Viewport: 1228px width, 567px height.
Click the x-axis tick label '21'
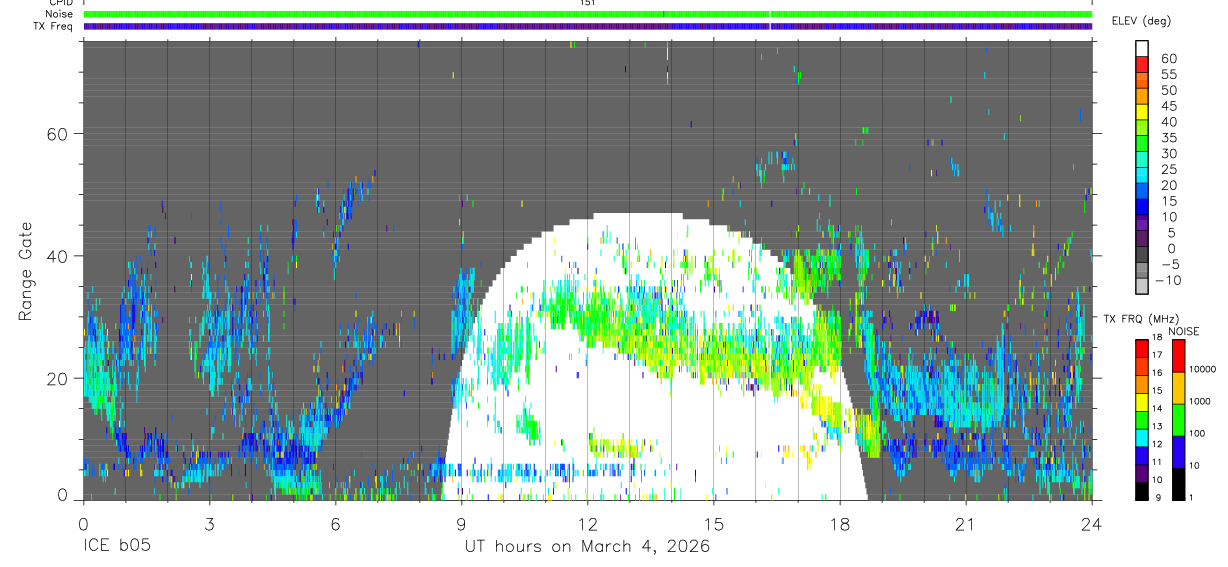pyautogui.click(x=966, y=524)
